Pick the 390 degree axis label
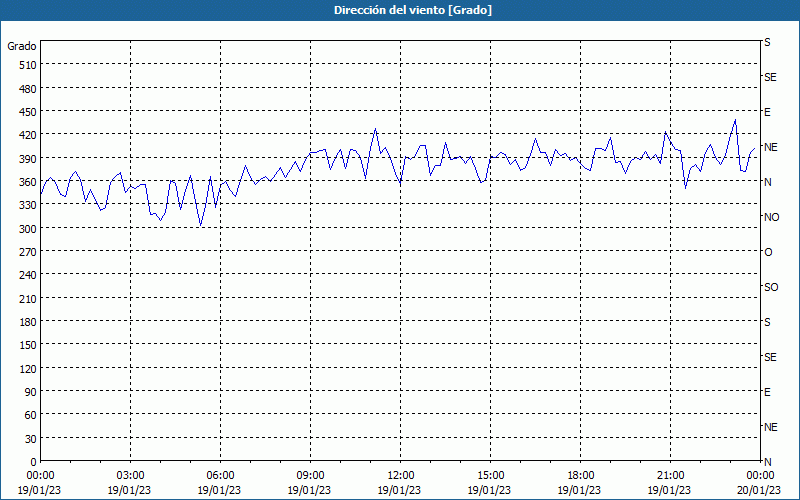Viewport: 800px width, 500px height. (x=29, y=159)
